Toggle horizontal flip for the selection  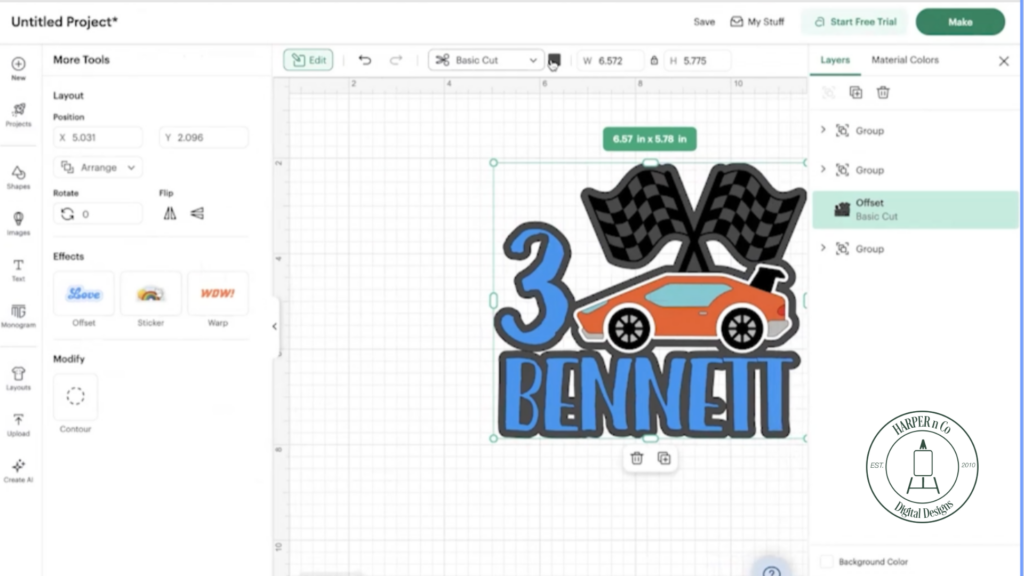tap(170, 212)
